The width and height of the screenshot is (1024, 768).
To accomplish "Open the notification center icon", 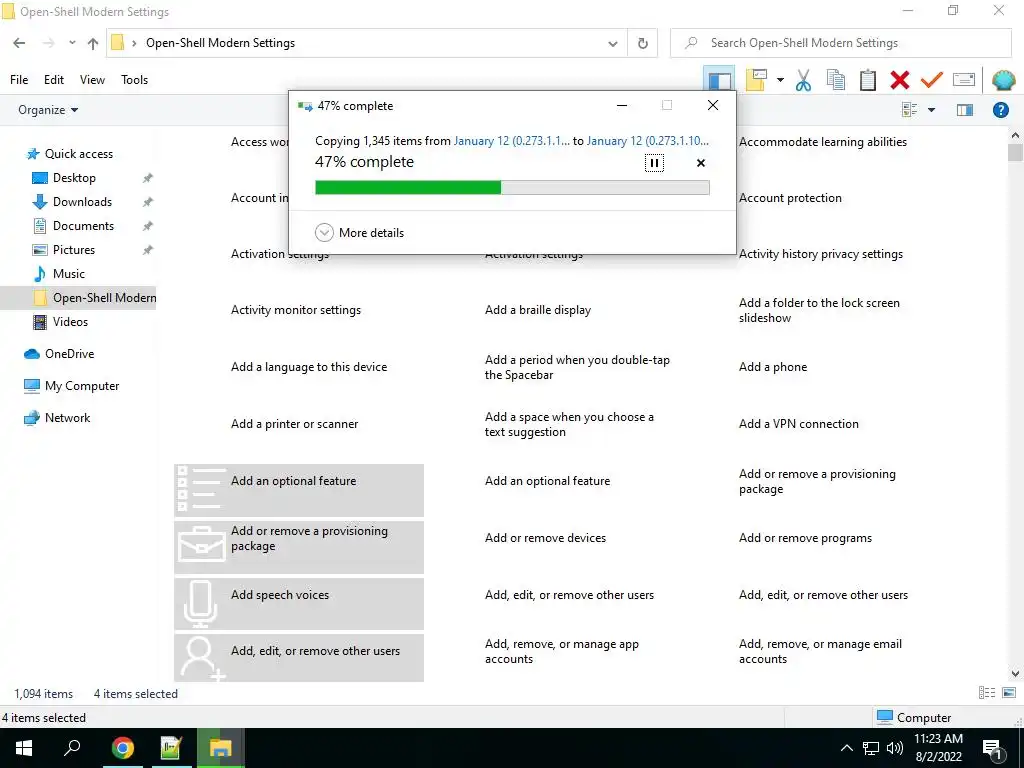I will (993, 750).
